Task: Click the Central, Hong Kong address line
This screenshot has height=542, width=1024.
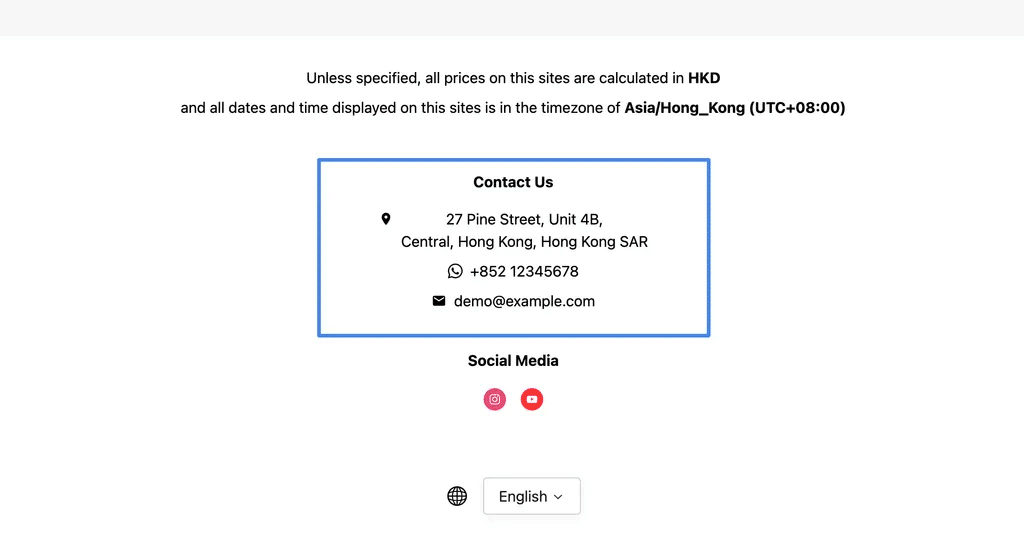Action: click(x=524, y=242)
